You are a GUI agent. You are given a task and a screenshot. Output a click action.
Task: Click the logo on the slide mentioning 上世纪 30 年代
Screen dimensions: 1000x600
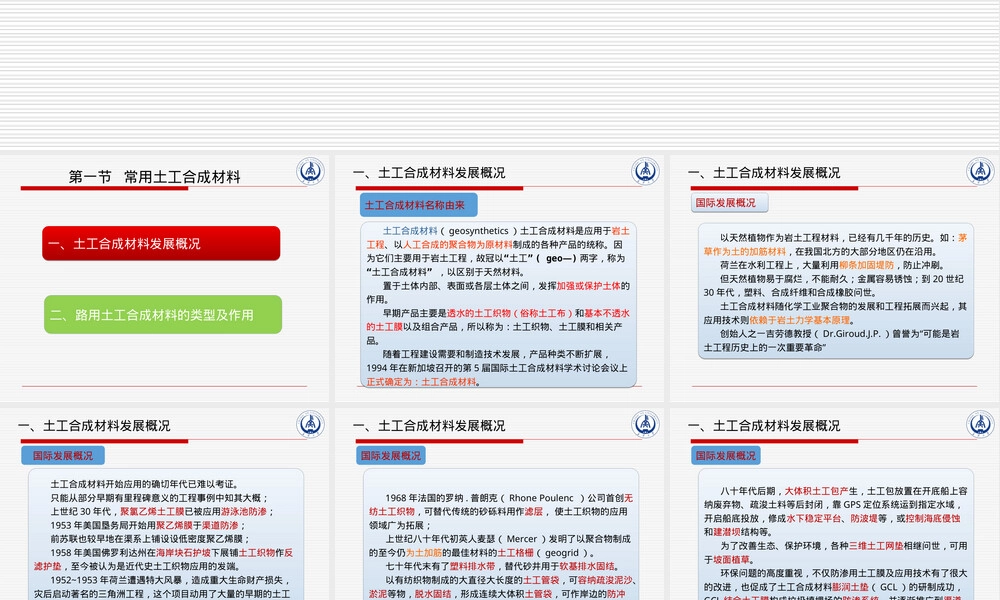[x=311, y=424]
